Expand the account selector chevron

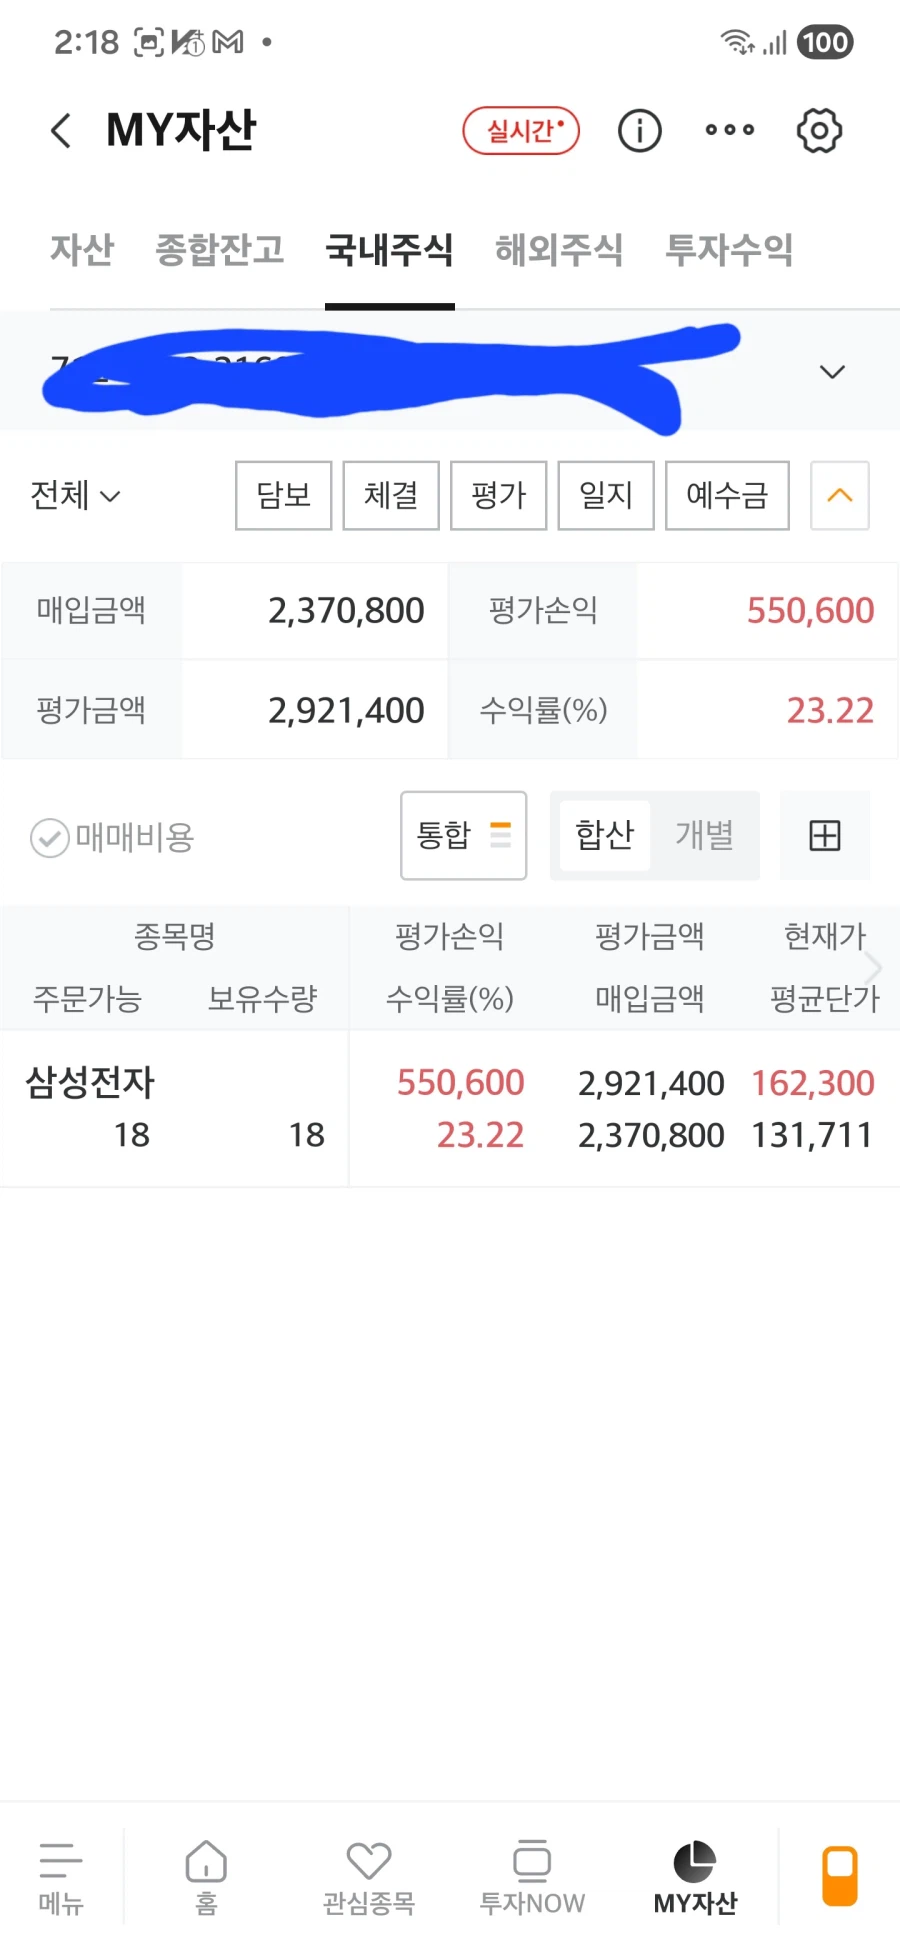click(x=832, y=372)
